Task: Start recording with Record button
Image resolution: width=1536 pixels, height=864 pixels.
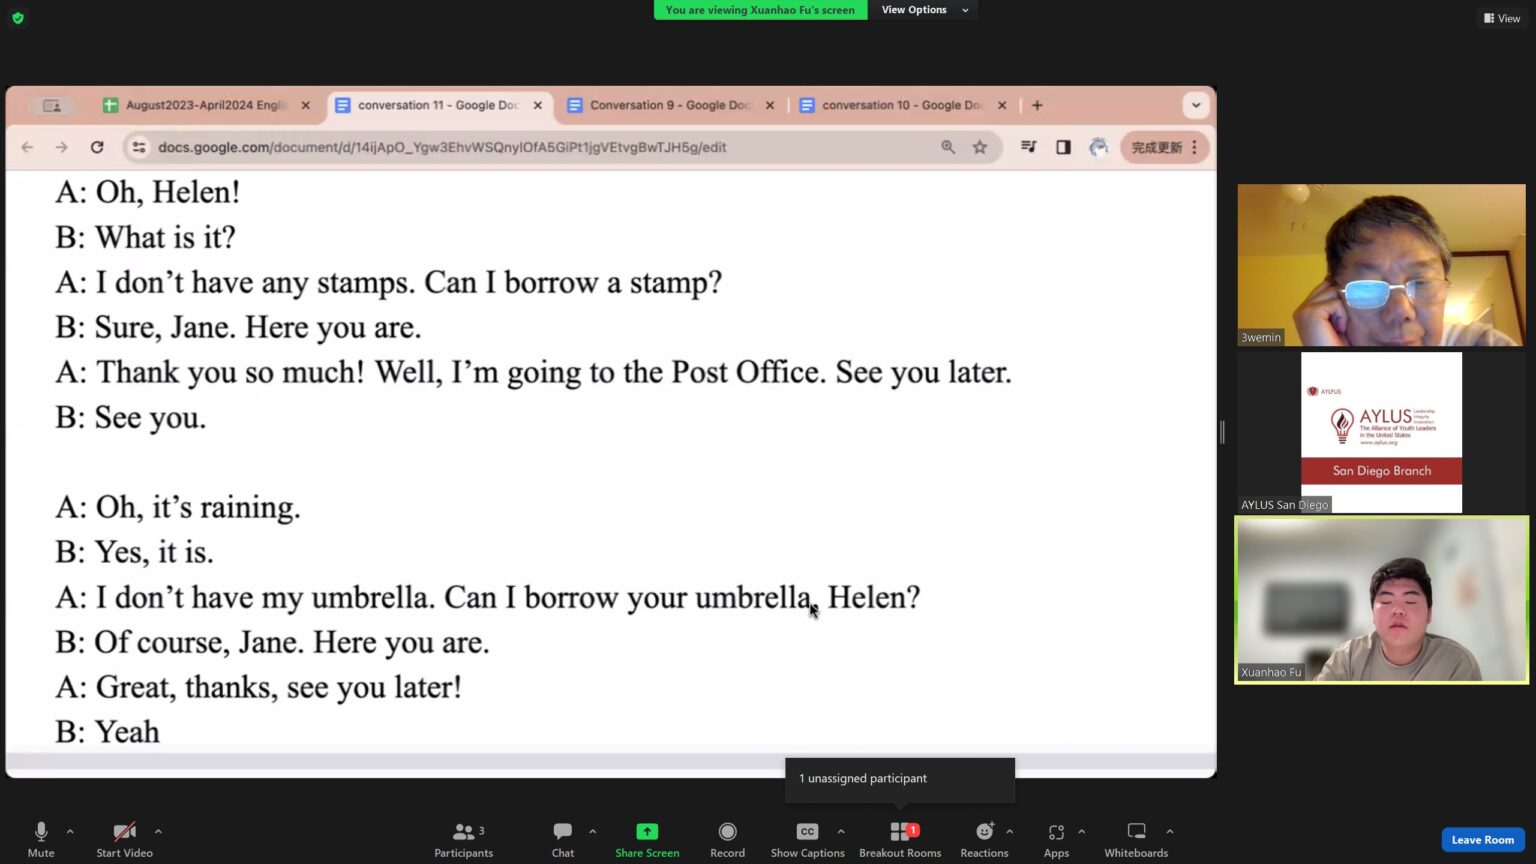Action: [727, 839]
